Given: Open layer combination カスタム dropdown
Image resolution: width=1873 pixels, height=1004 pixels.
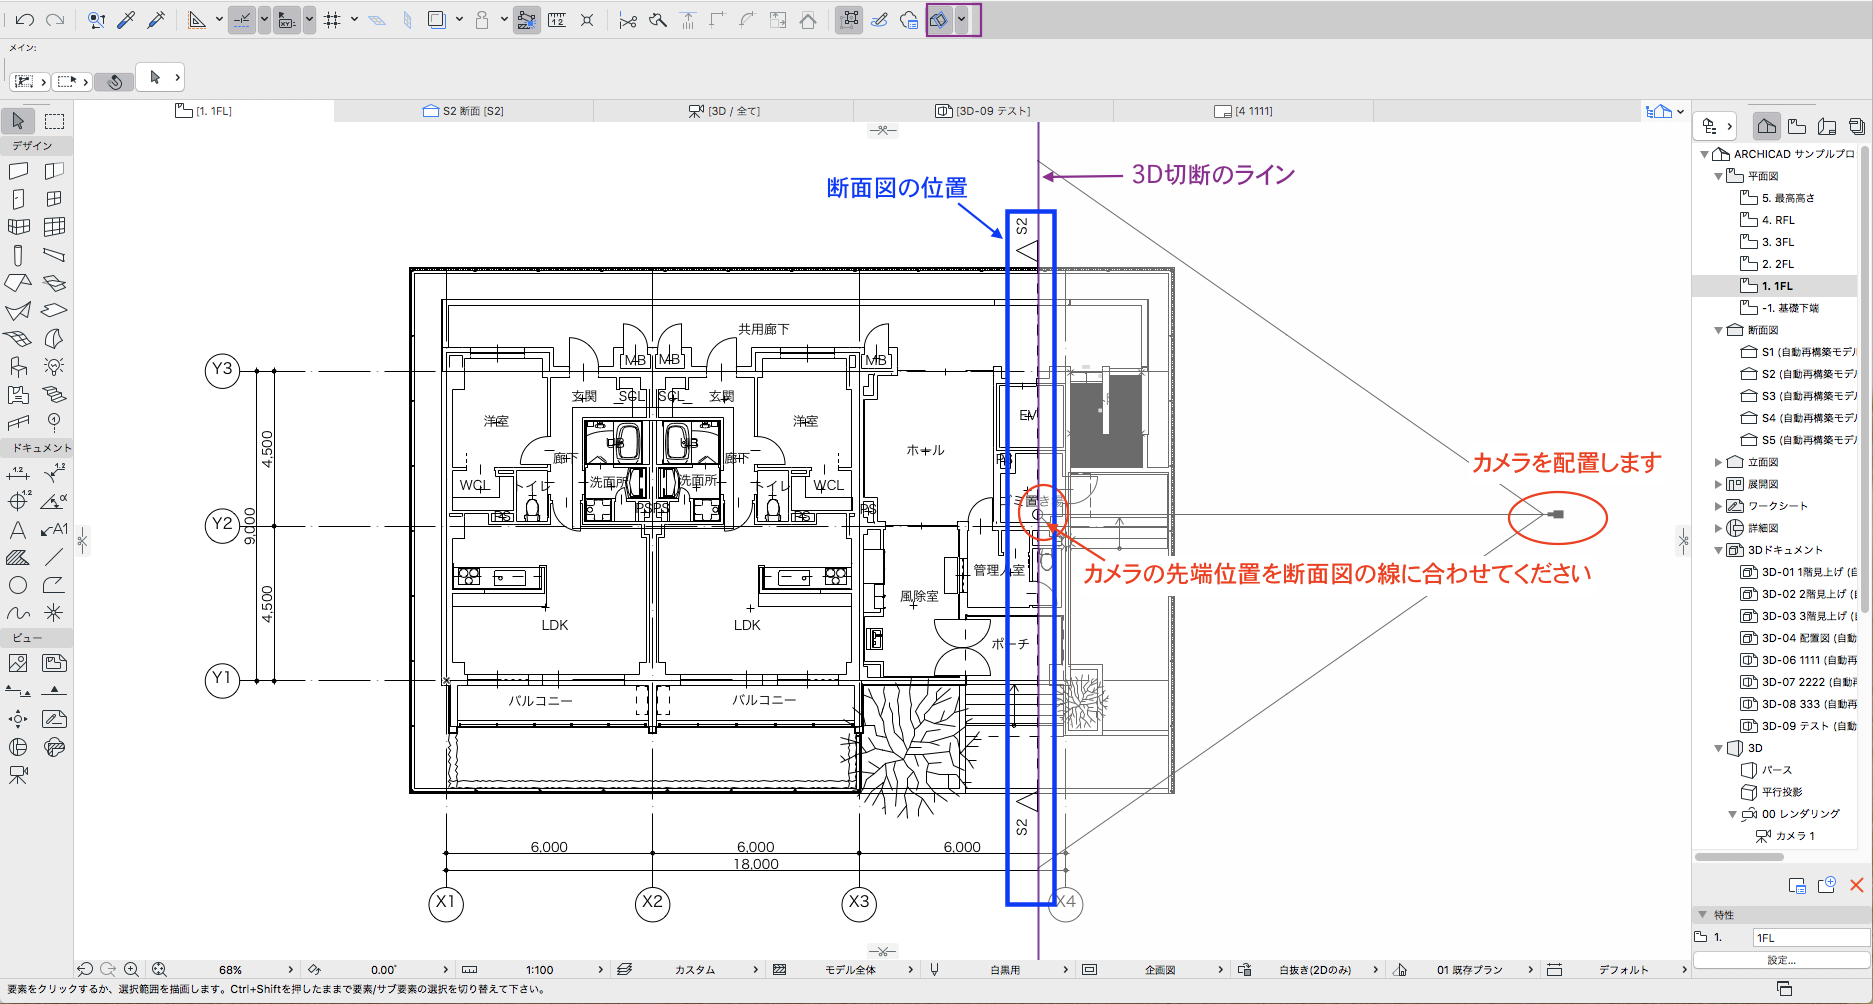Looking at the screenshot, I should [756, 970].
